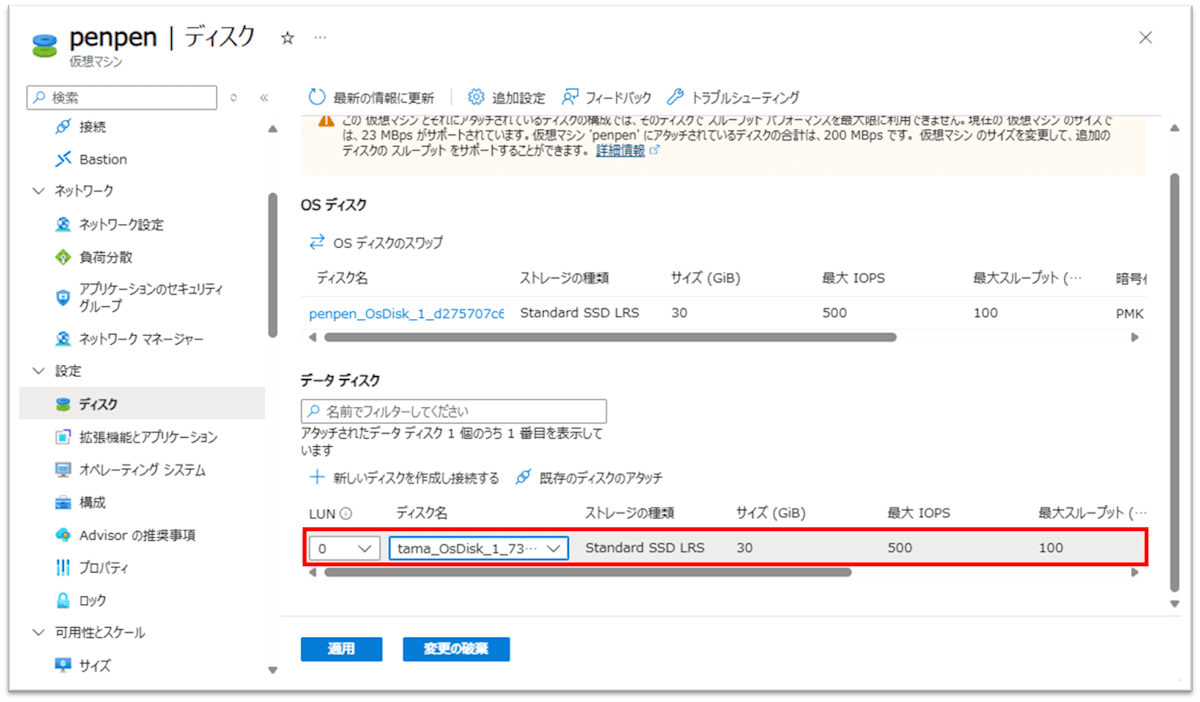Image resolution: width=1200 pixels, height=702 pixels.
Task: Click the ネットワーク マネージャー icon
Action: point(63,339)
